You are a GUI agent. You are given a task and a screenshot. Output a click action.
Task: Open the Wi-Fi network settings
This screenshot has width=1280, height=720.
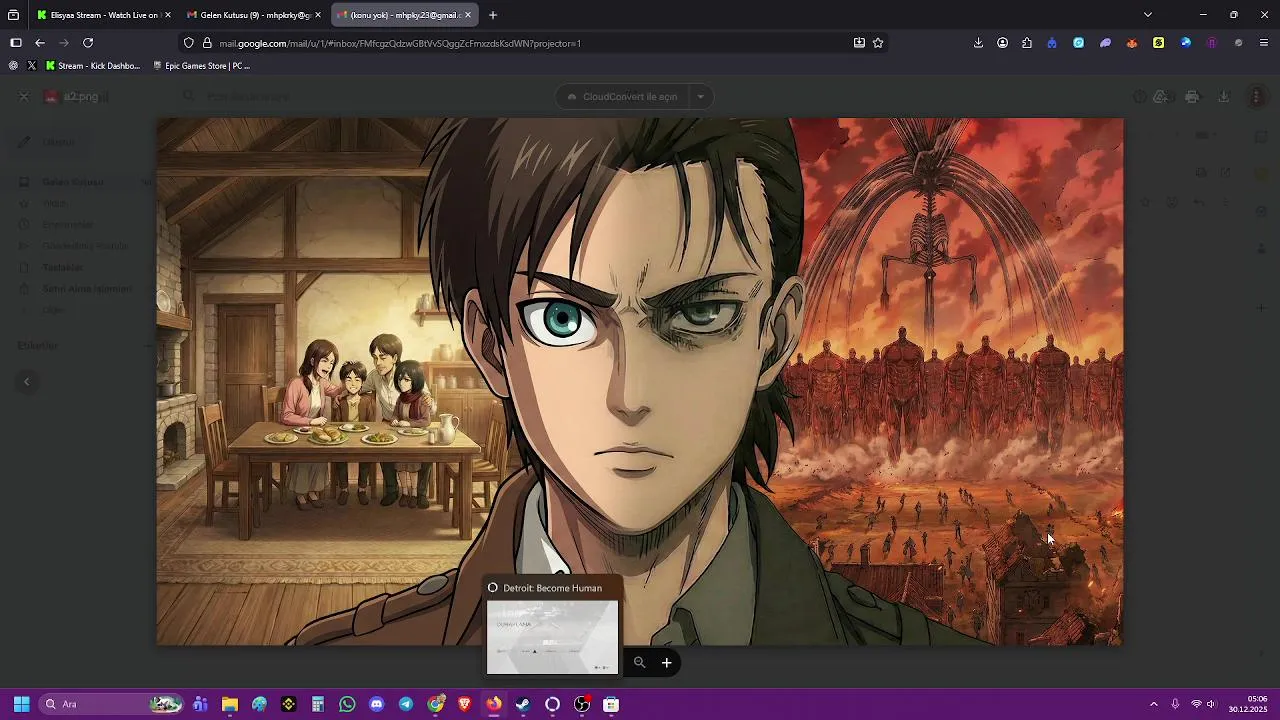point(1196,704)
